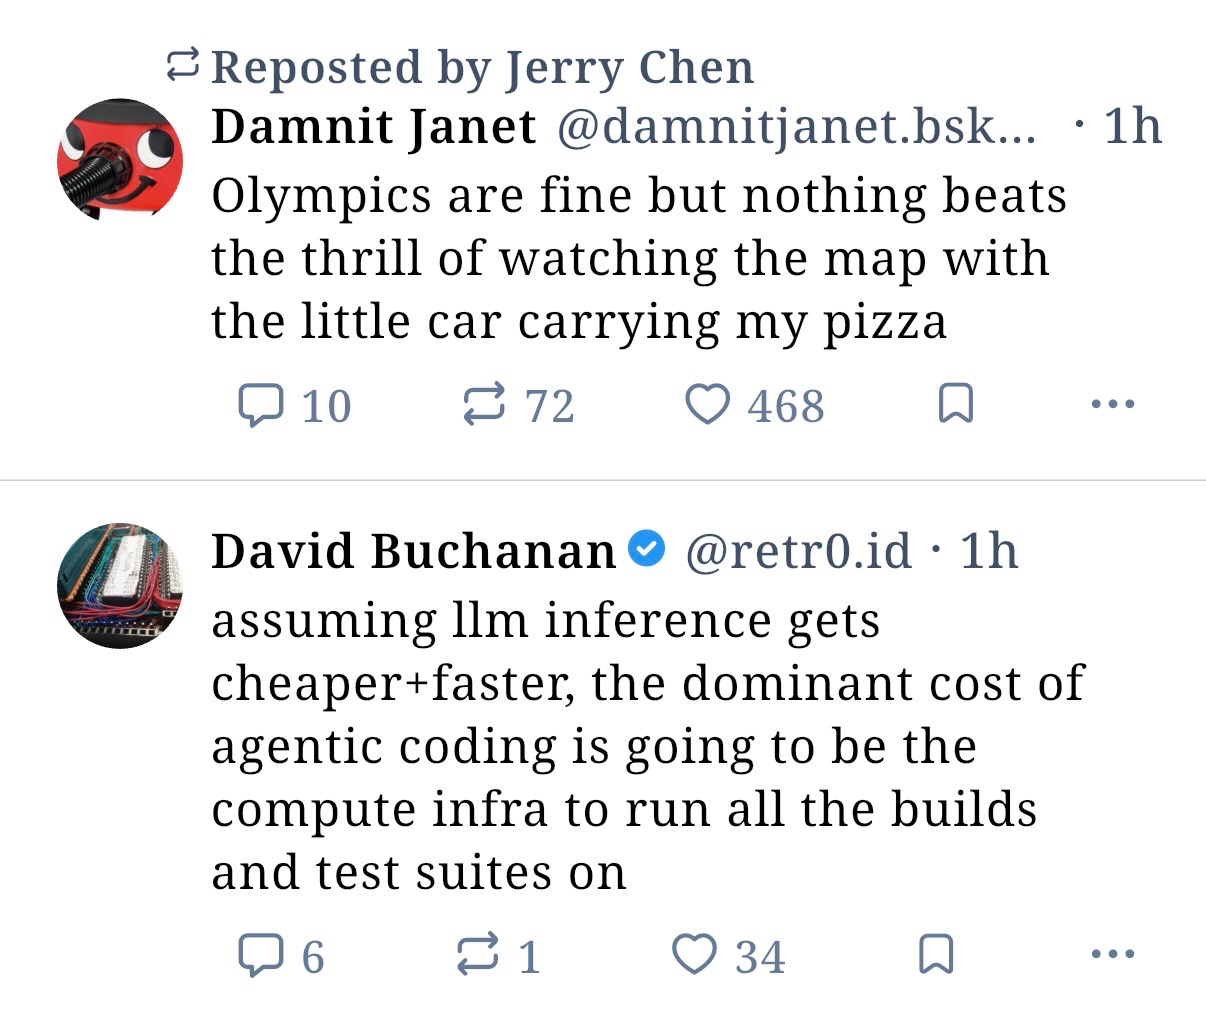Bookmark Damnit Janet's post
This screenshot has width=1206, height=1028.
[956, 404]
